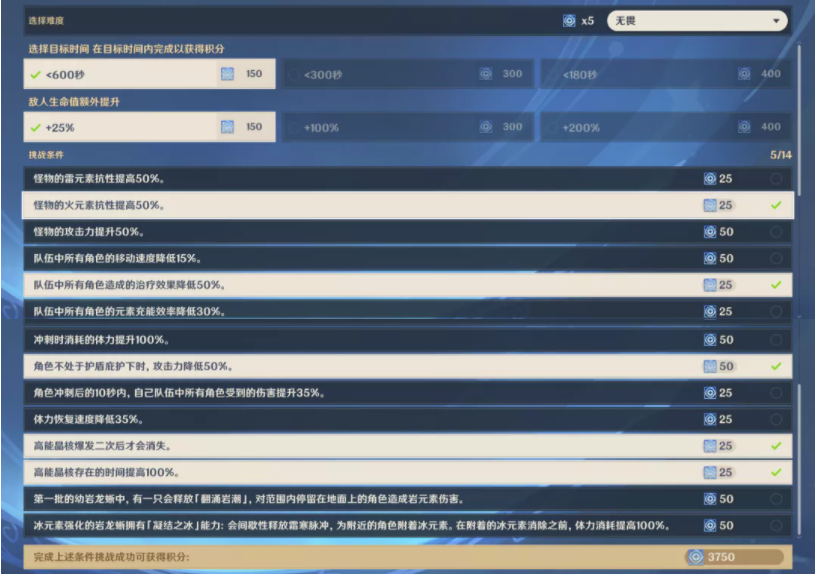Select the +25% enemy HP option
The height and width of the screenshot is (574, 815).
click(149, 127)
